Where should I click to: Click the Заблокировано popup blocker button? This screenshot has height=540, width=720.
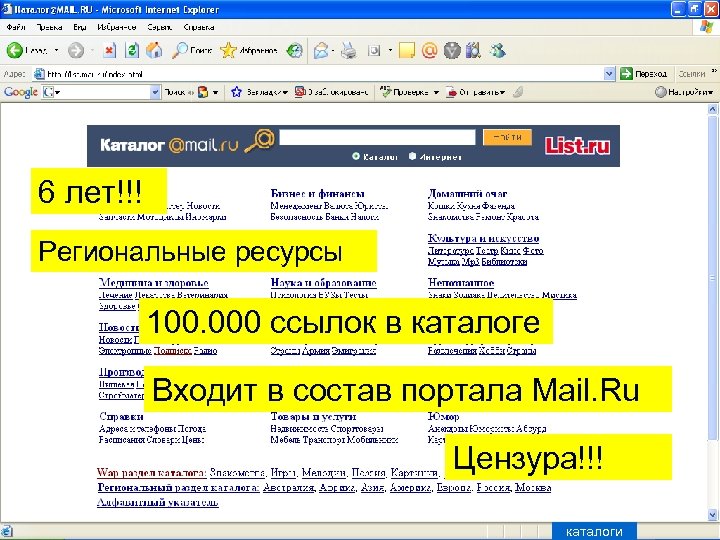click(331, 92)
